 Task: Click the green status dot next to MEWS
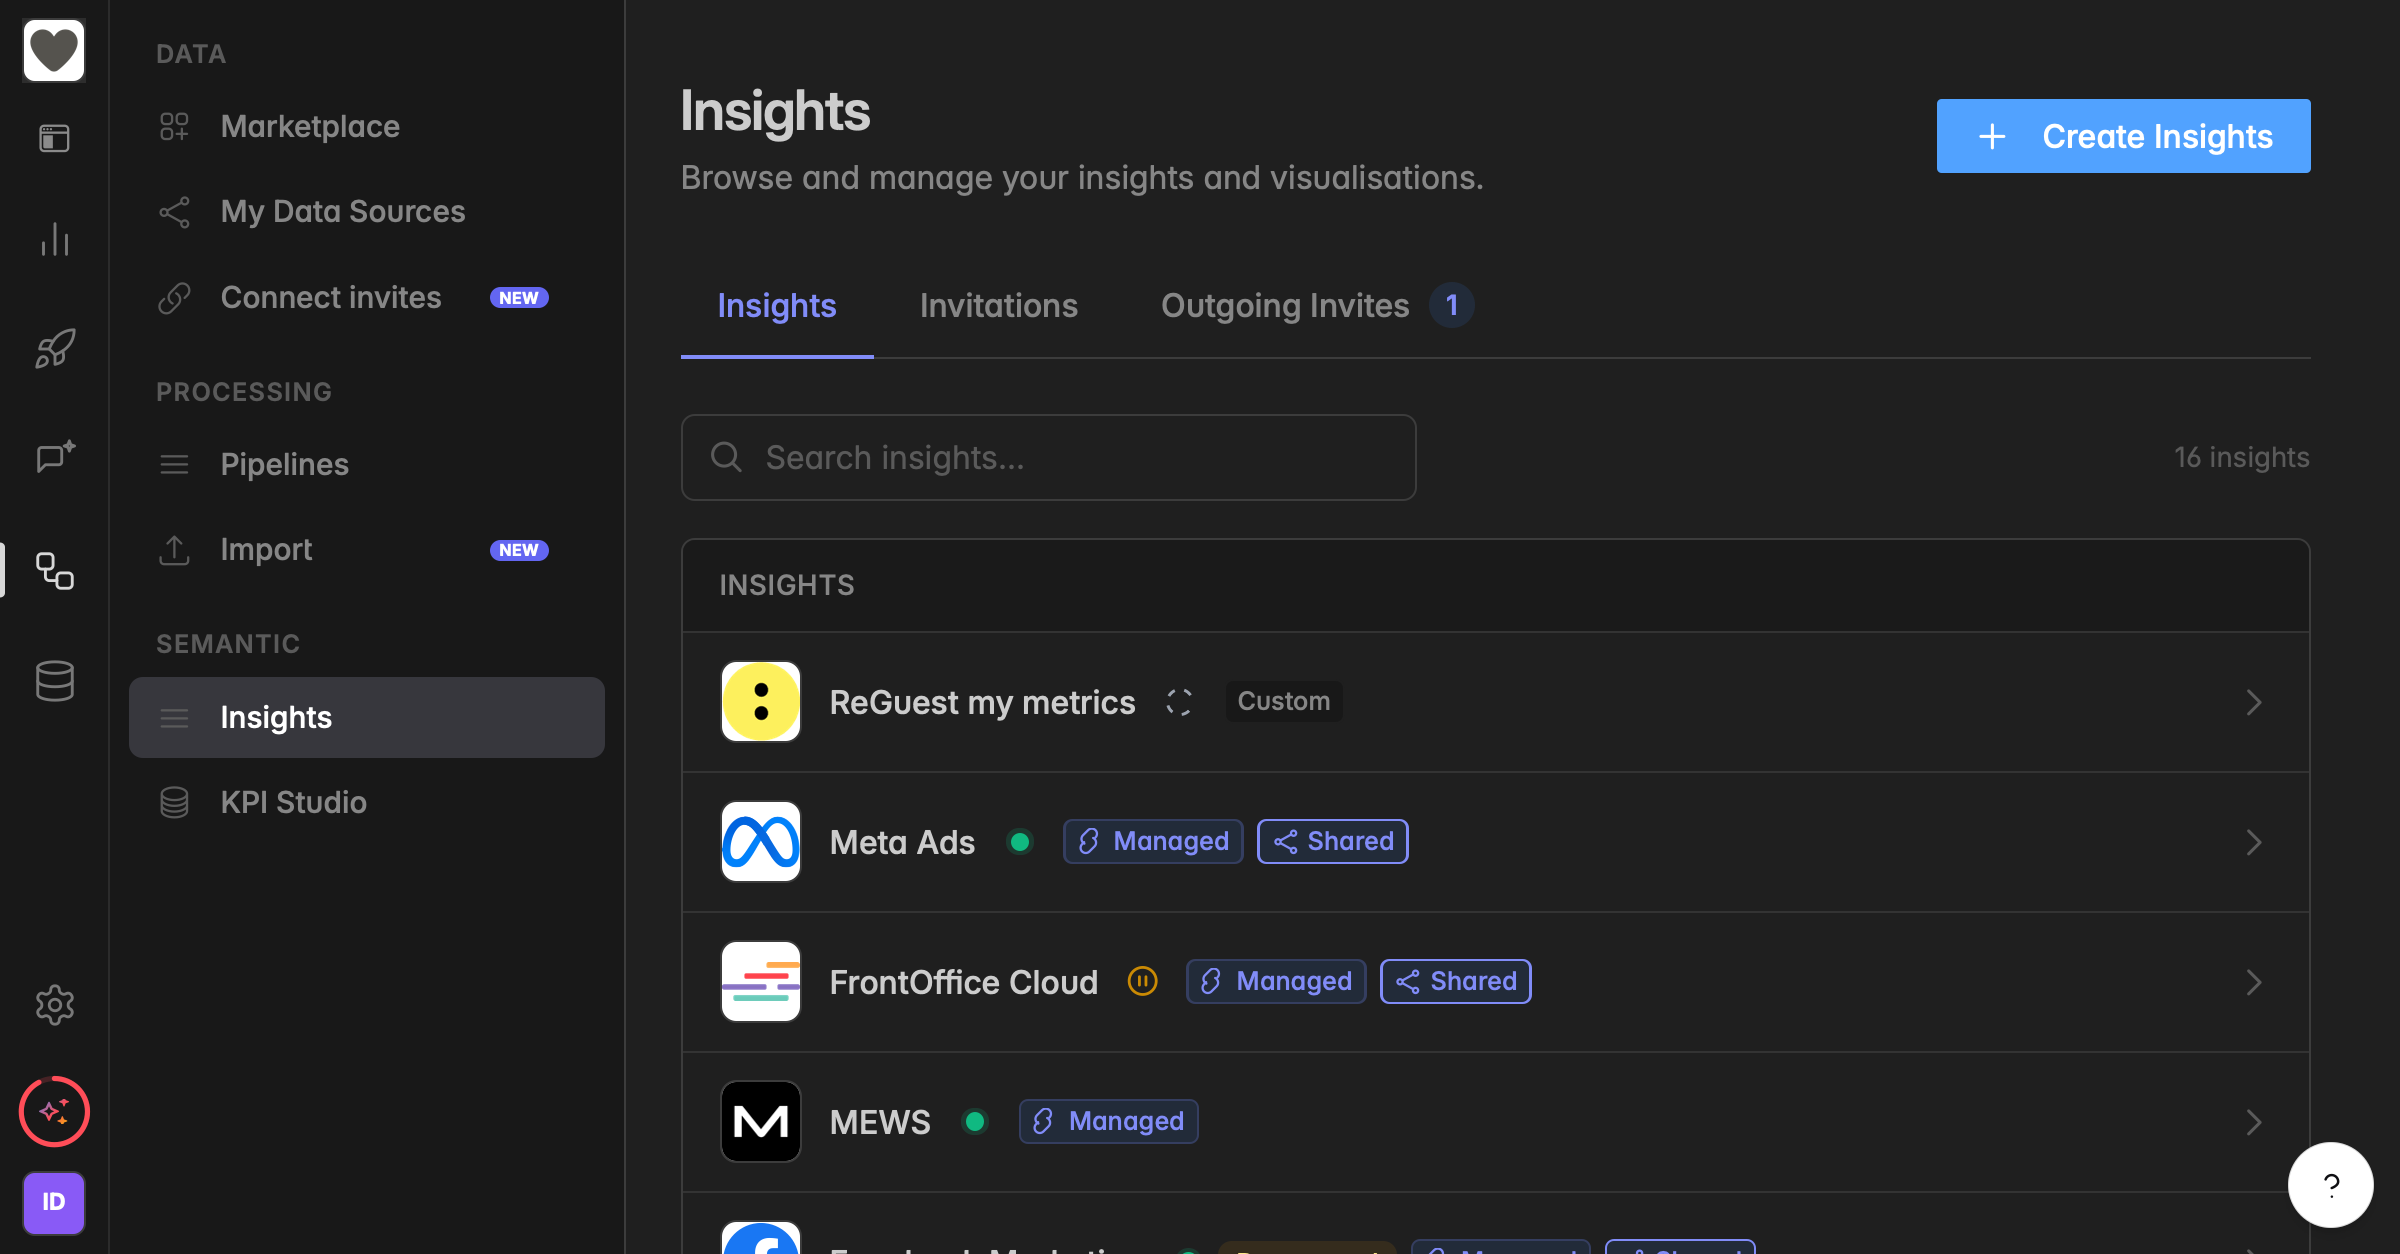[x=975, y=1122]
